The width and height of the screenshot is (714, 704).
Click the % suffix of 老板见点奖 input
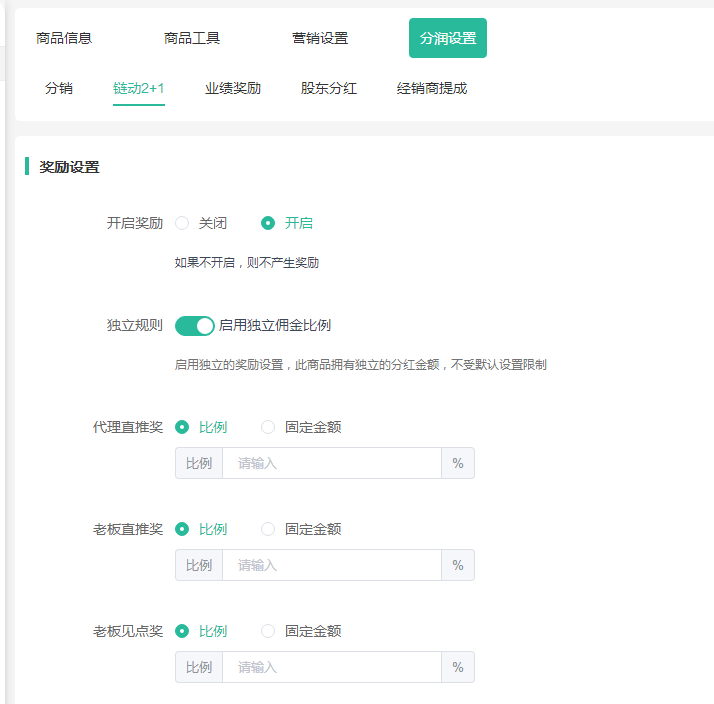(x=458, y=667)
